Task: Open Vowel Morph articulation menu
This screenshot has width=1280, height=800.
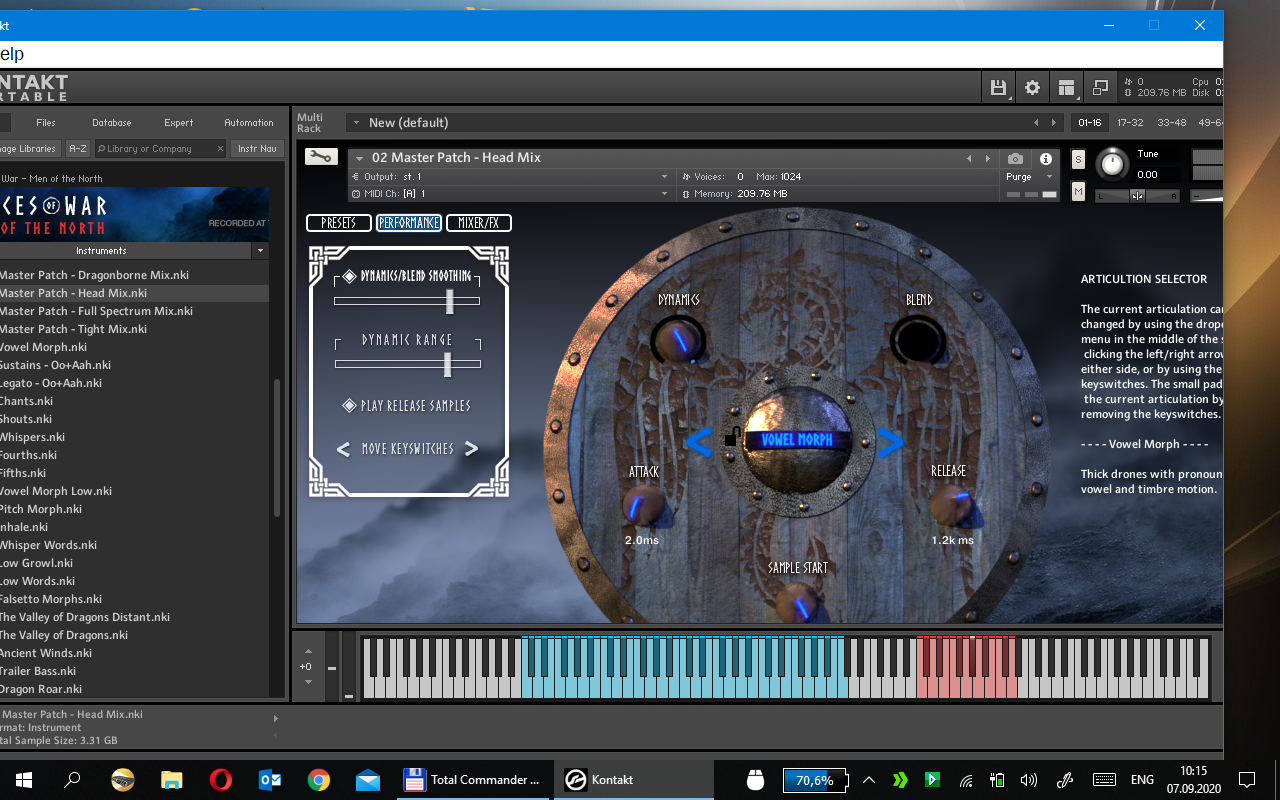Action: tap(797, 440)
